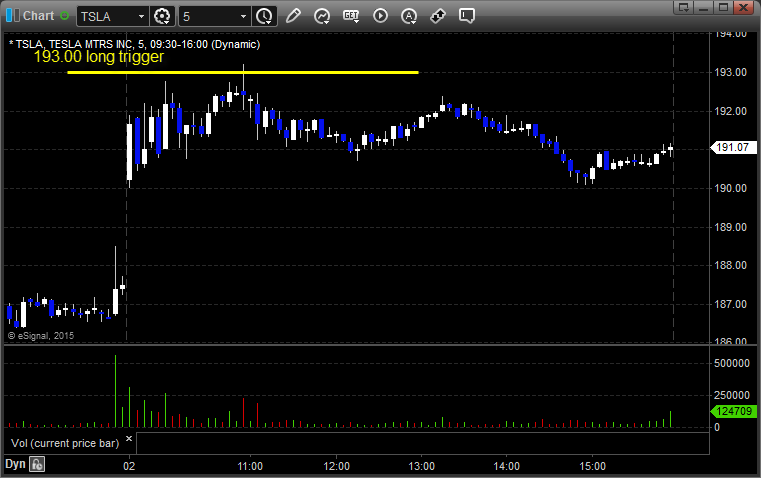Toggle the lock icon next to Dyn
761x478 pixels.
click(37, 464)
